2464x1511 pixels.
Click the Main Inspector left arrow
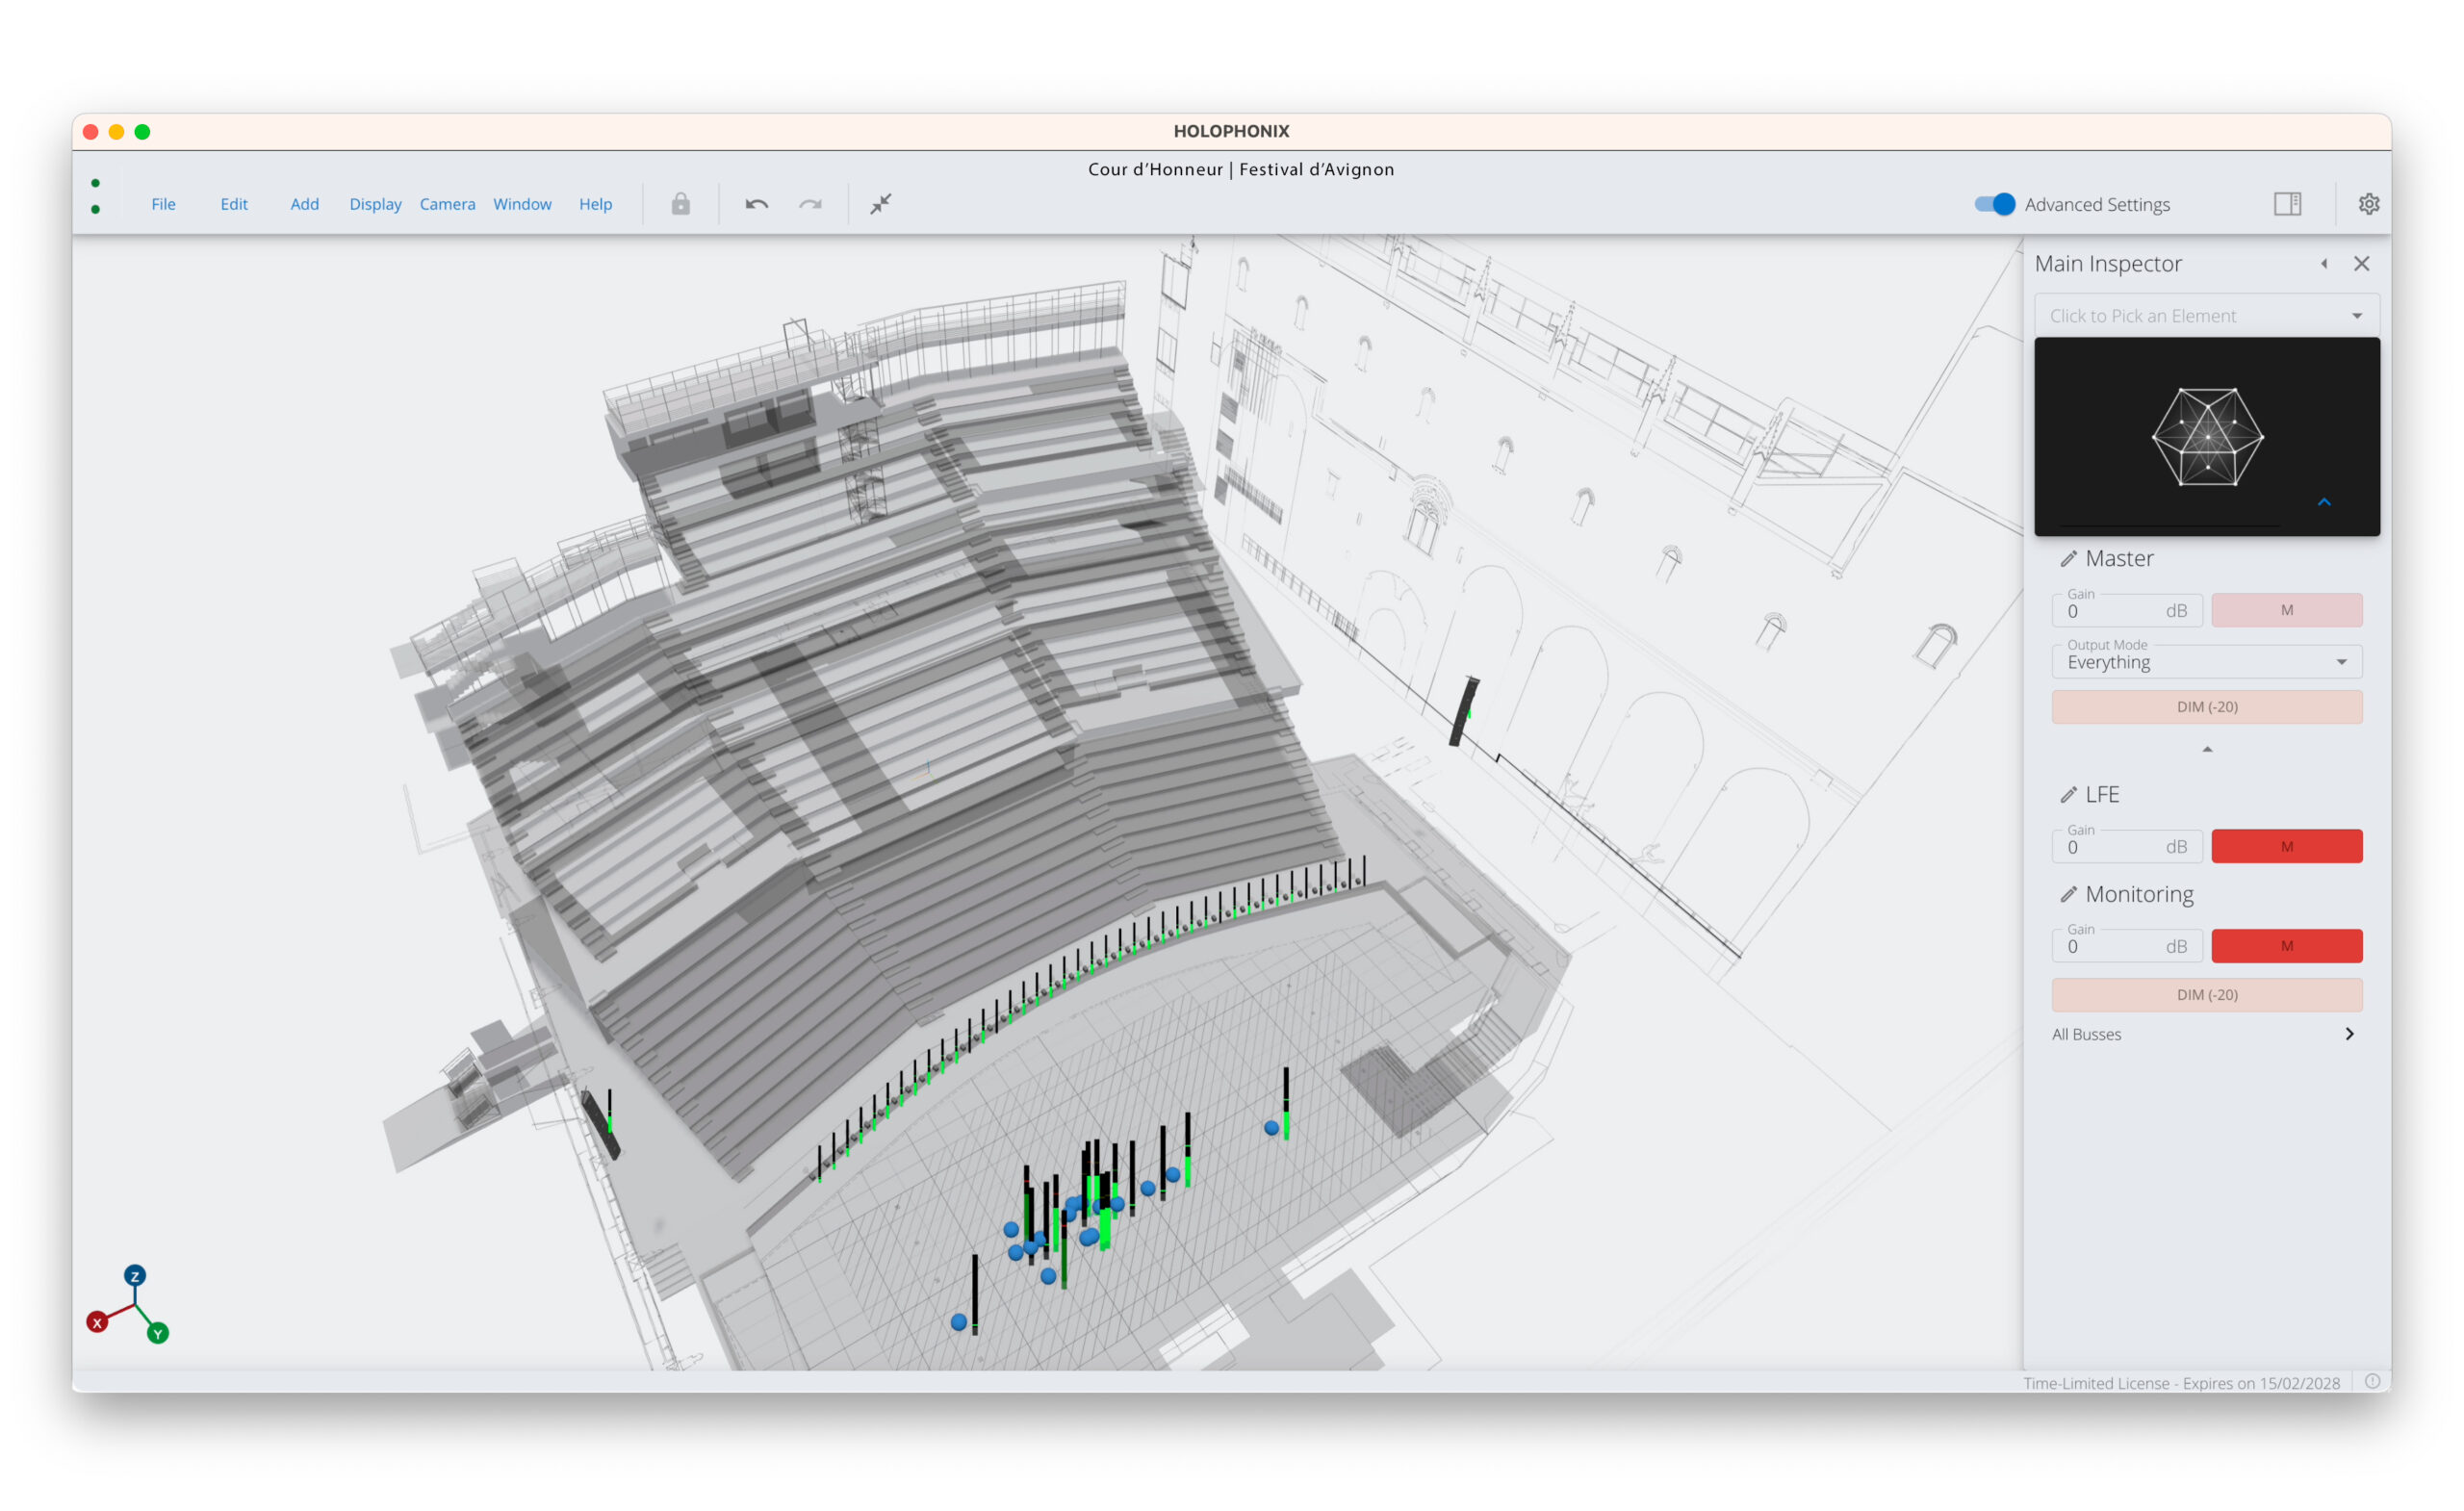coord(2324,263)
